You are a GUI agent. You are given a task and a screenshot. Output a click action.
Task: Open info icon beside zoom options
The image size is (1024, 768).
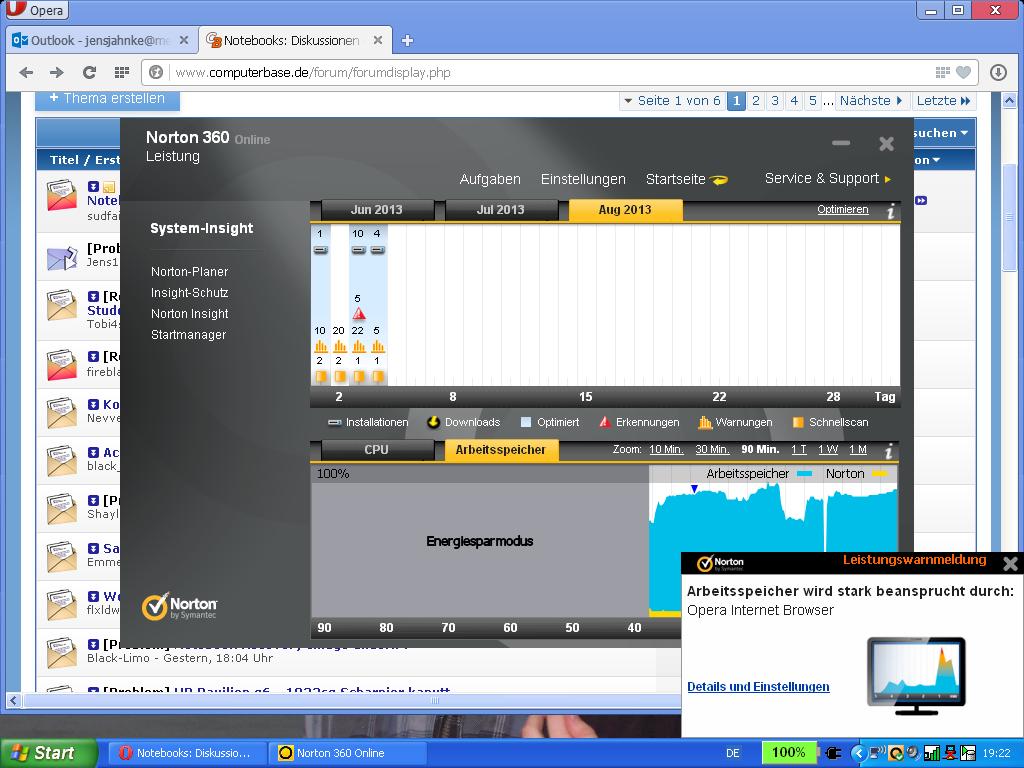click(x=888, y=451)
